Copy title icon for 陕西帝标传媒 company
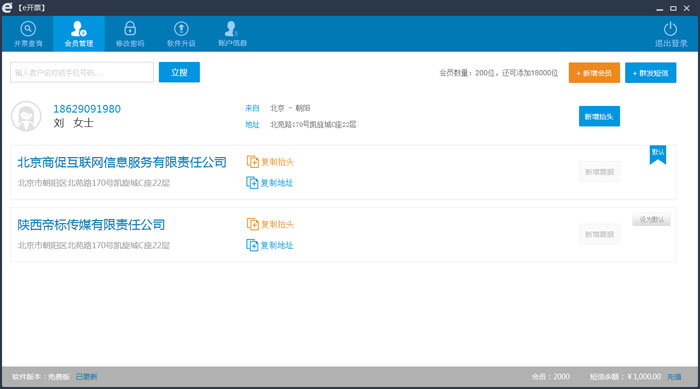The height and width of the screenshot is (389, 700). (253, 224)
